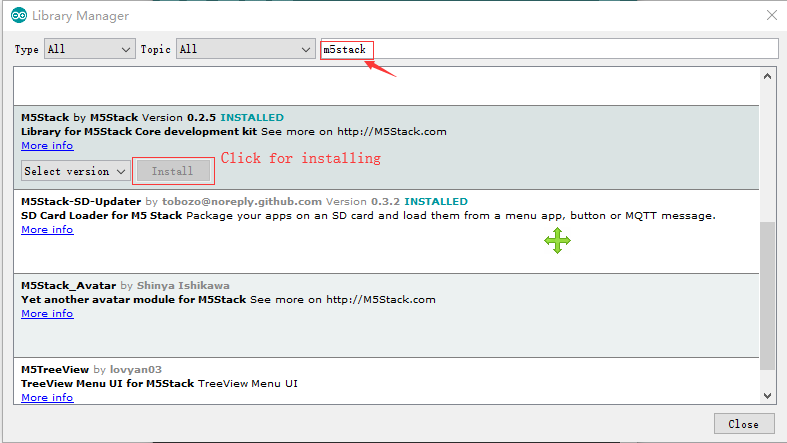This screenshot has width=787, height=443.
Task: Open the Select version dropdown for M5Stack
Action: coord(75,171)
